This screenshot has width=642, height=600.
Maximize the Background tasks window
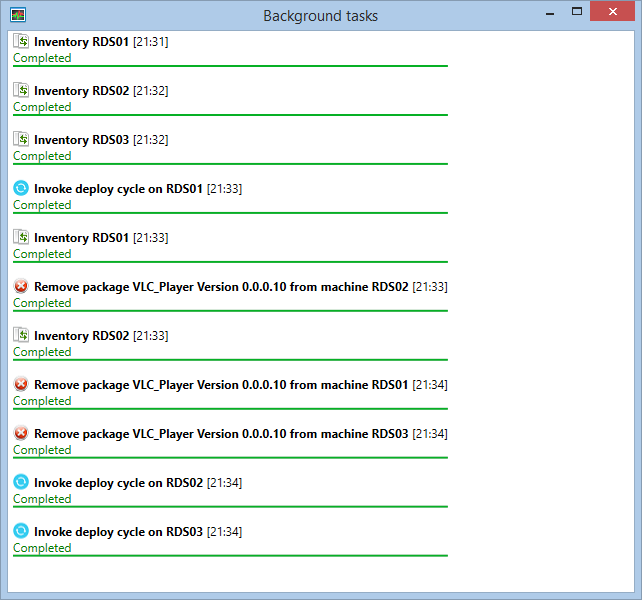coord(577,12)
